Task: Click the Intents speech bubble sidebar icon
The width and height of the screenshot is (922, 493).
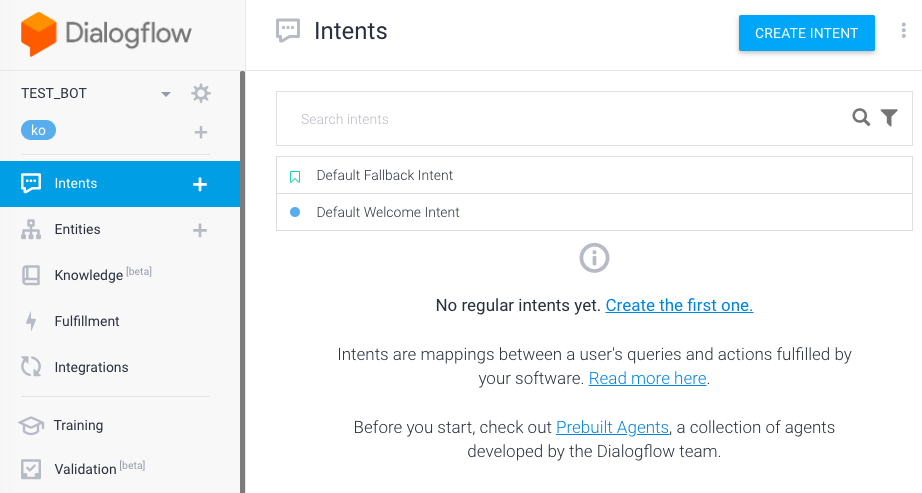Action: [x=31, y=183]
